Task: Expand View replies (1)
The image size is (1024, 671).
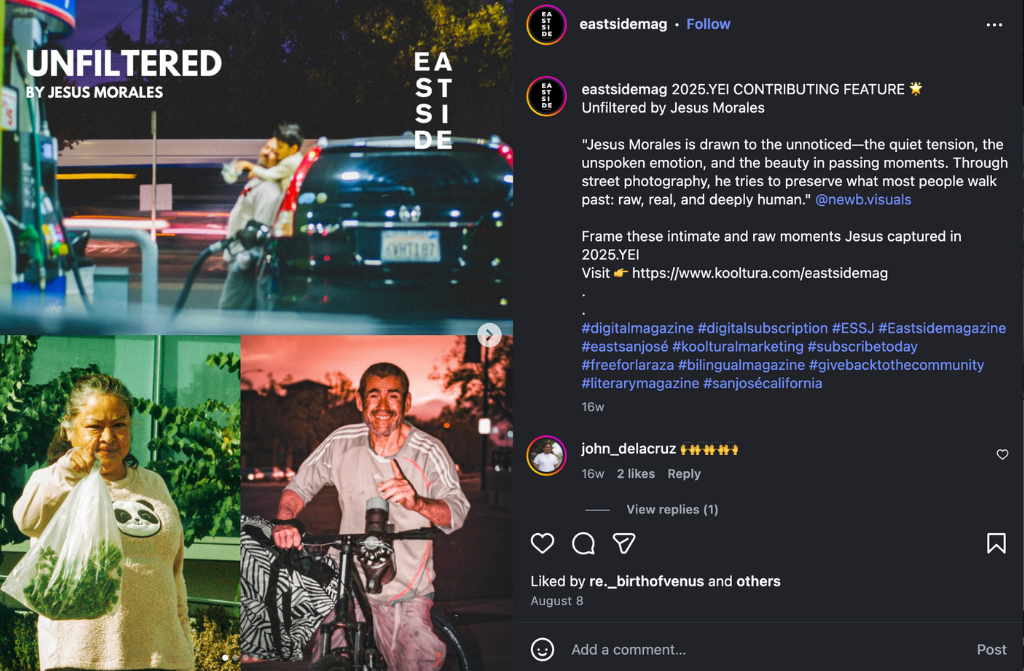Action: coord(672,509)
